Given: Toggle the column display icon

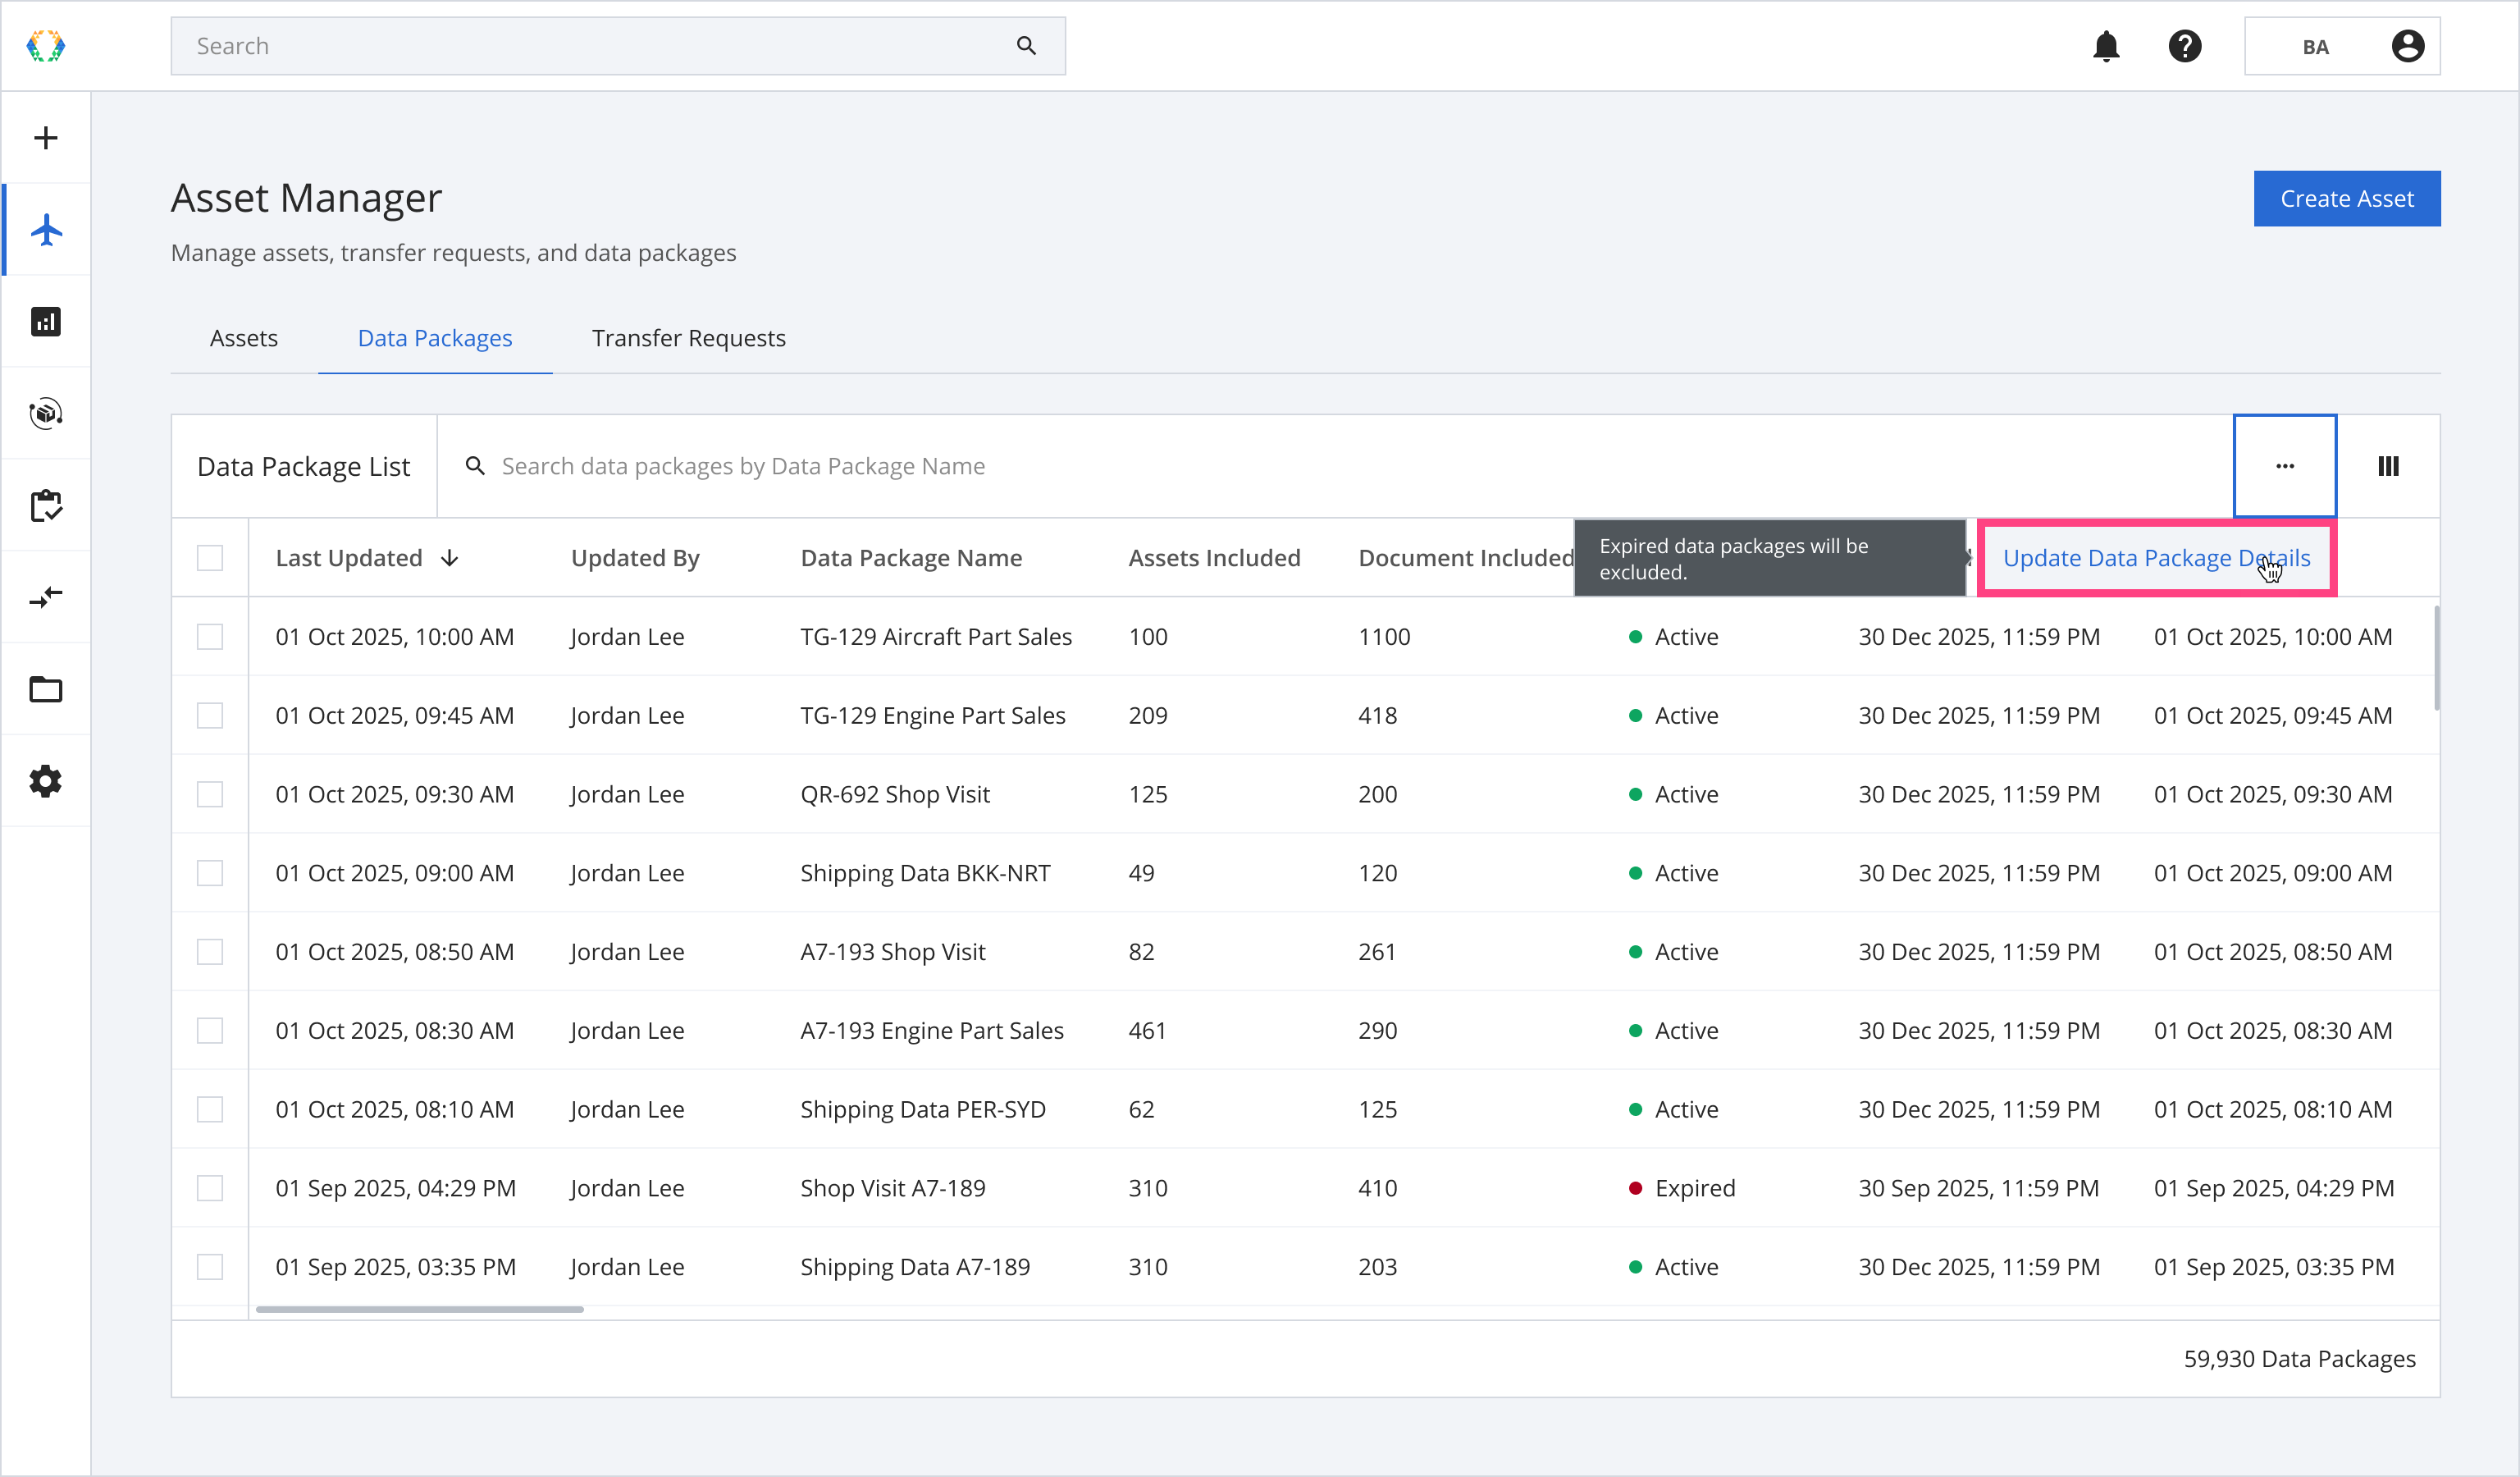Looking at the screenshot, I should point(2388,466).
